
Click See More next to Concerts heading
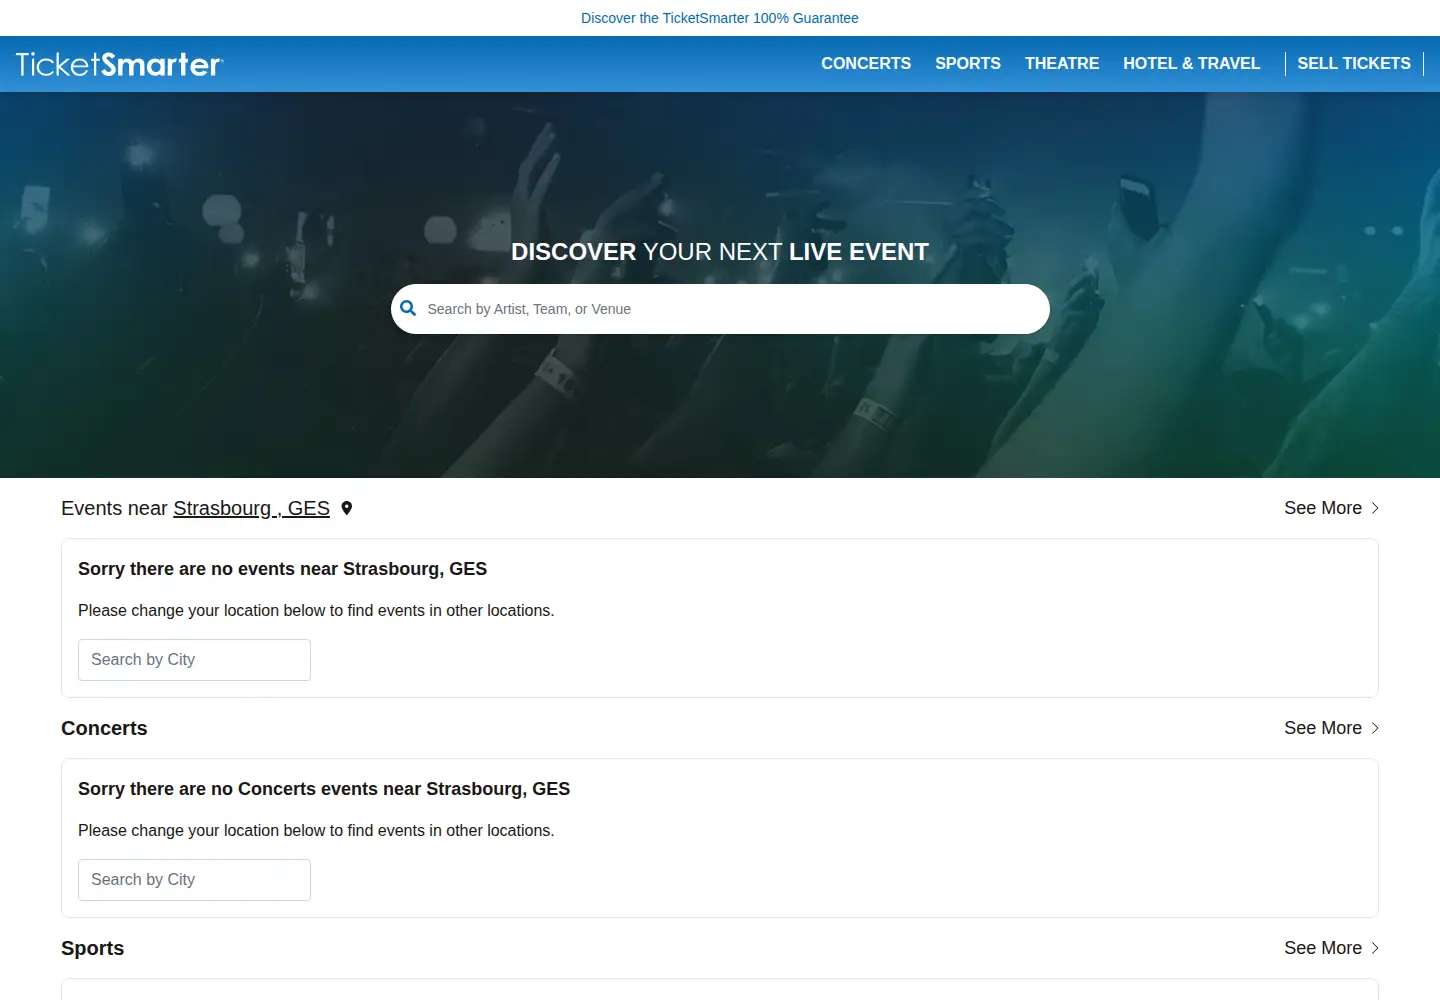click(1331, 728)
